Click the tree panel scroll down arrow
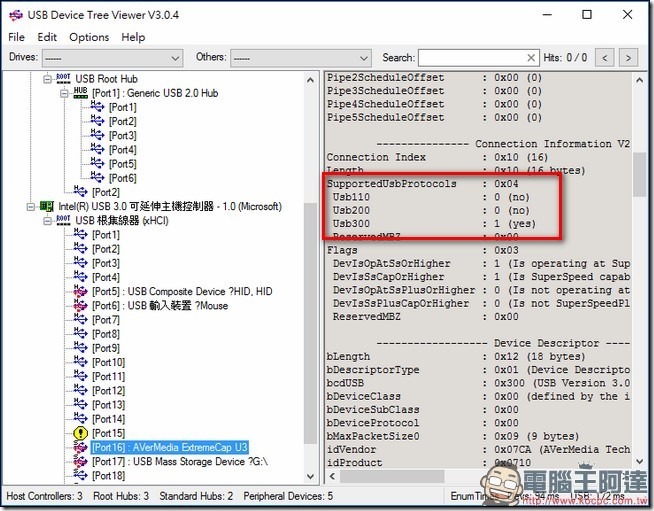Image resolution: width=654 pixels, height=511 pixels. pos(310,476)
